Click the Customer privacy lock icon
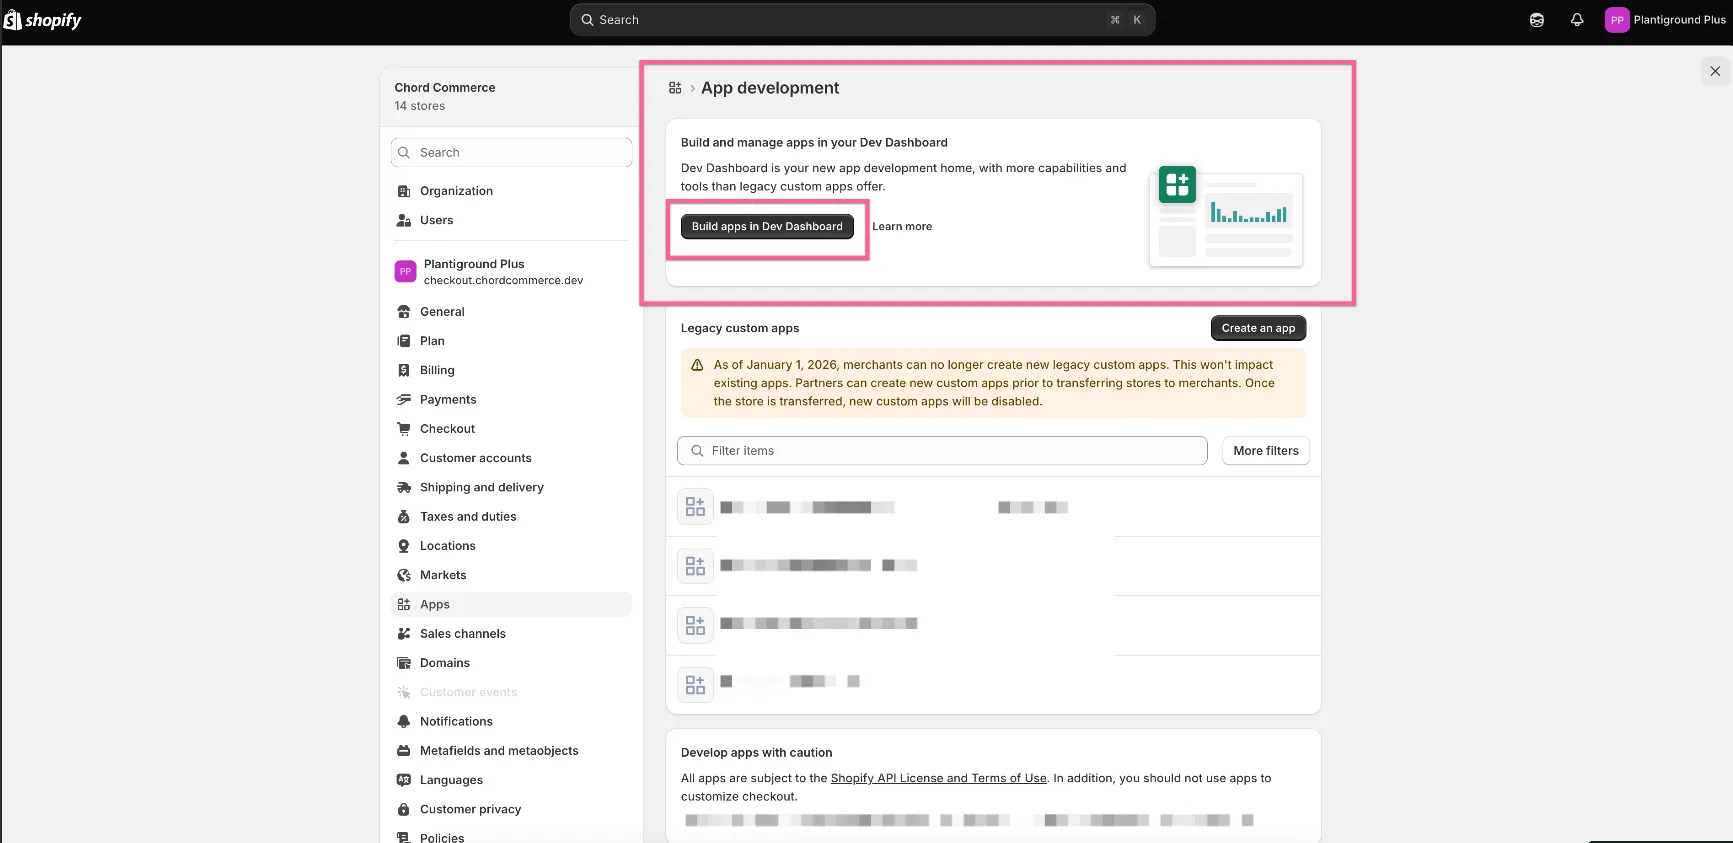Screen dimensions: 1733x843 [x=404, y=809]
